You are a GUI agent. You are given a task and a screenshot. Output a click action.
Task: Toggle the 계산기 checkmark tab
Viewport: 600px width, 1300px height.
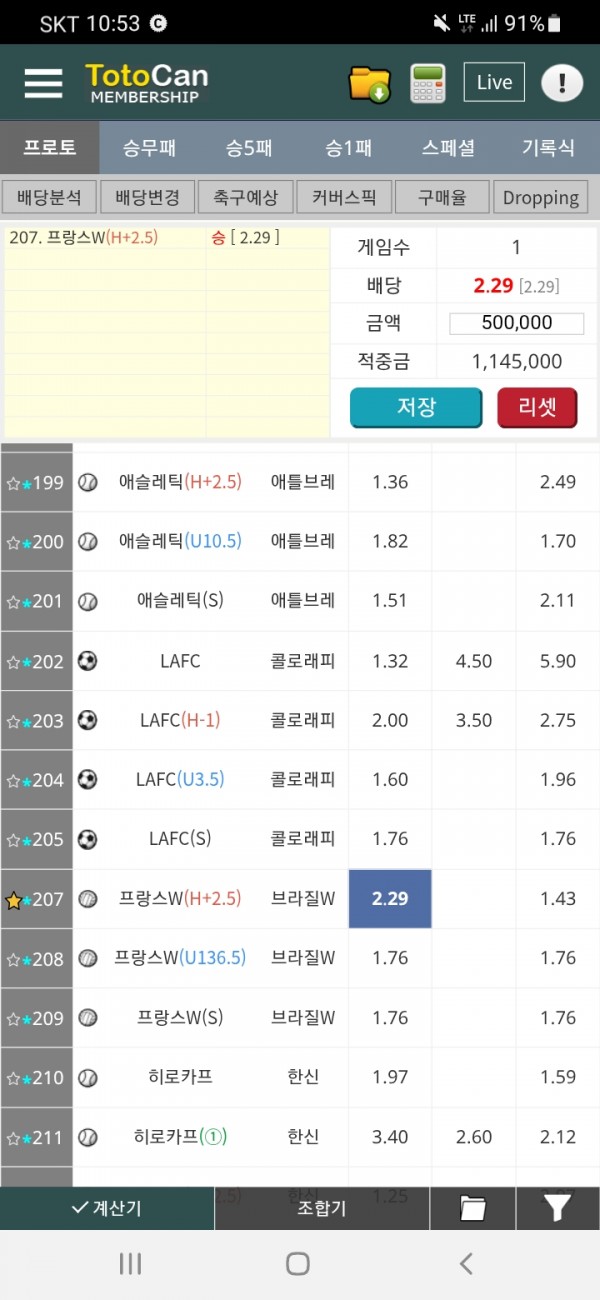[107, 1208]
